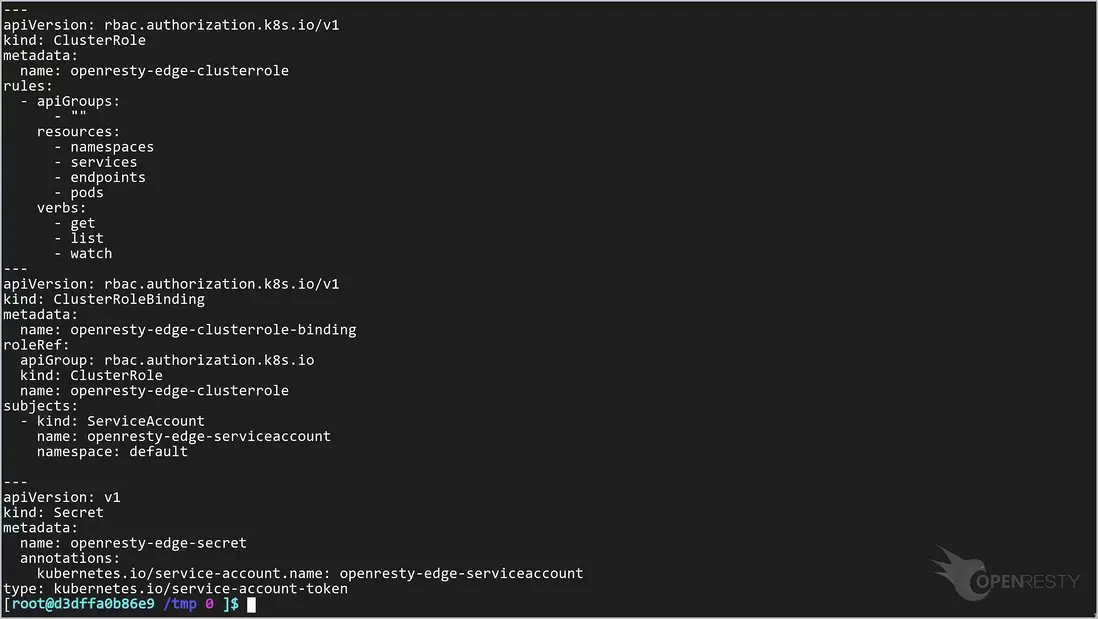Screen dimensions: 1098x619
Task: Click the root@d3dffa0b86e9 prompt hostname
Action: click(x=82, y=604)
